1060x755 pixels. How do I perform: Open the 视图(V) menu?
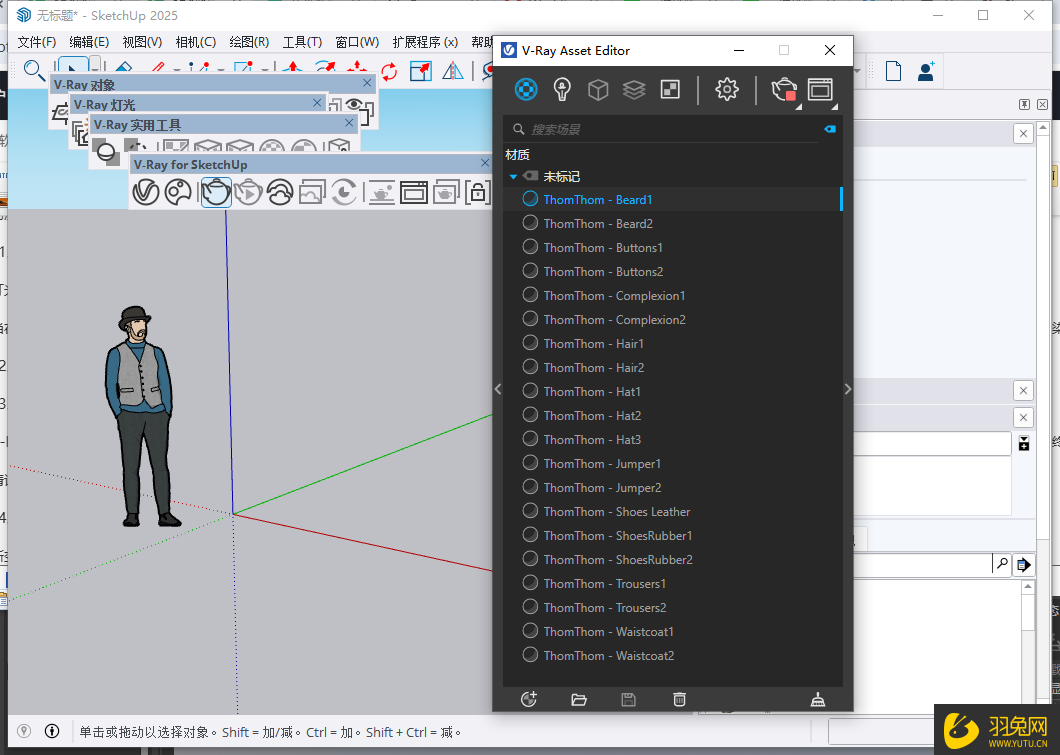tap(142, 42)
